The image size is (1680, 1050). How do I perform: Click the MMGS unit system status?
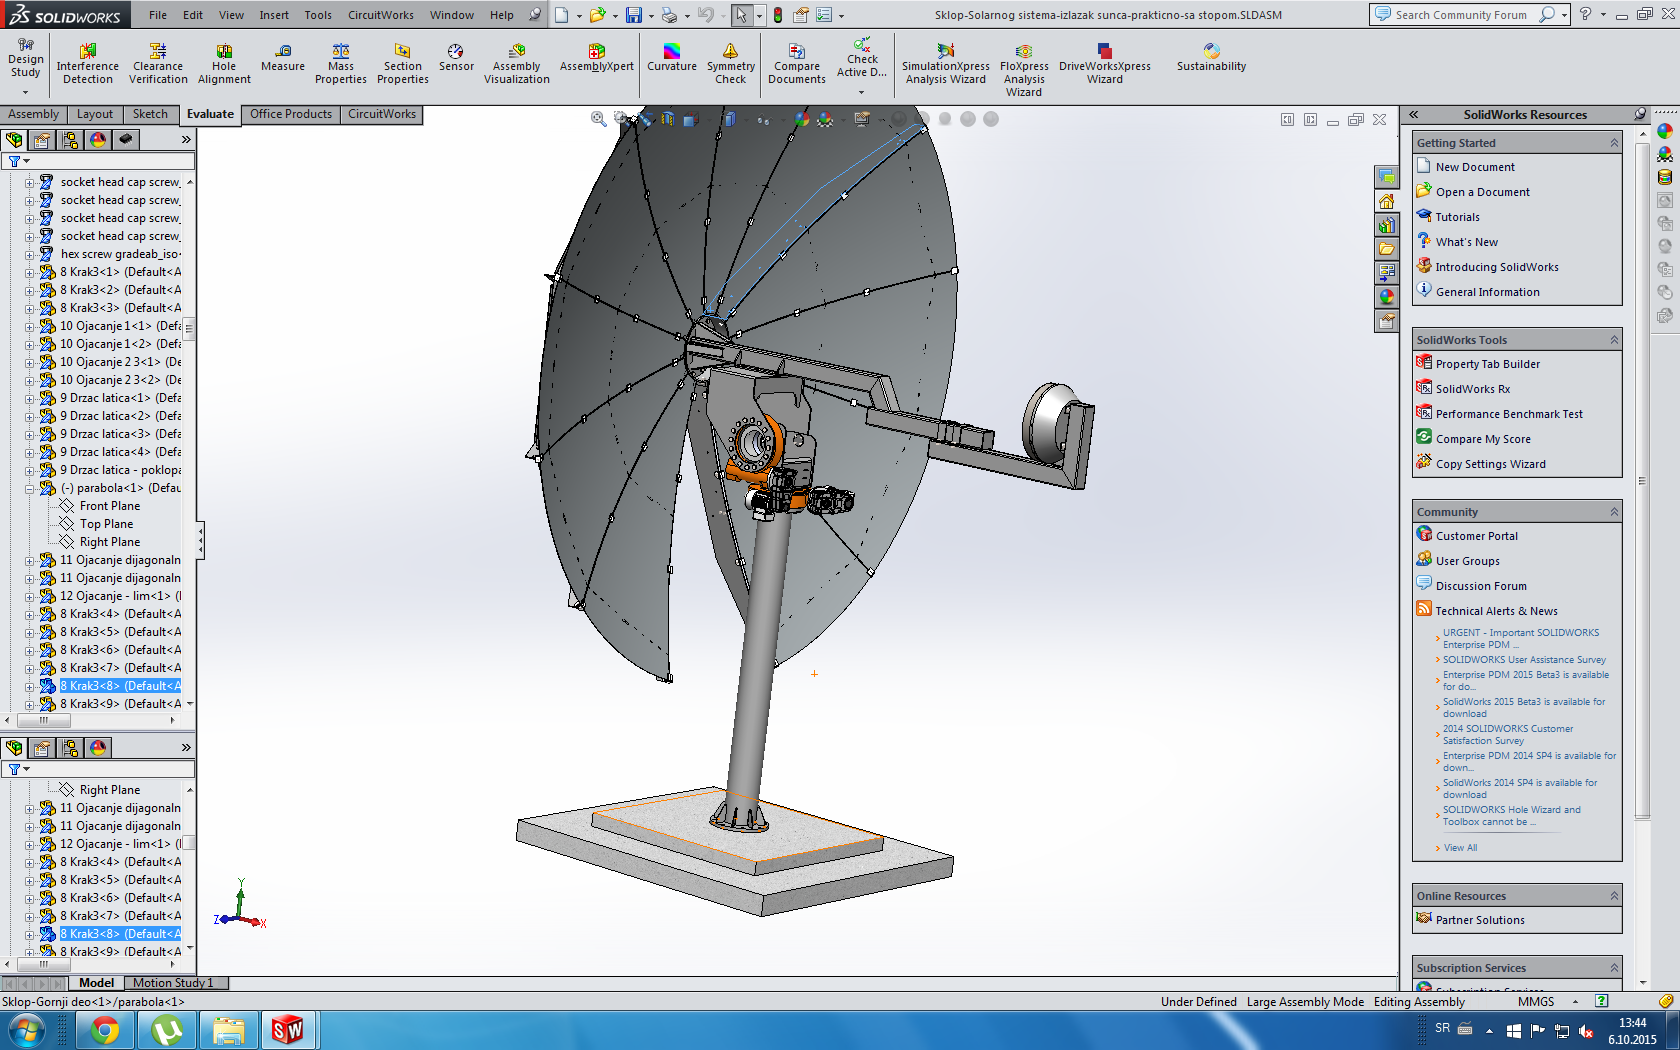coord(1536,1001)
